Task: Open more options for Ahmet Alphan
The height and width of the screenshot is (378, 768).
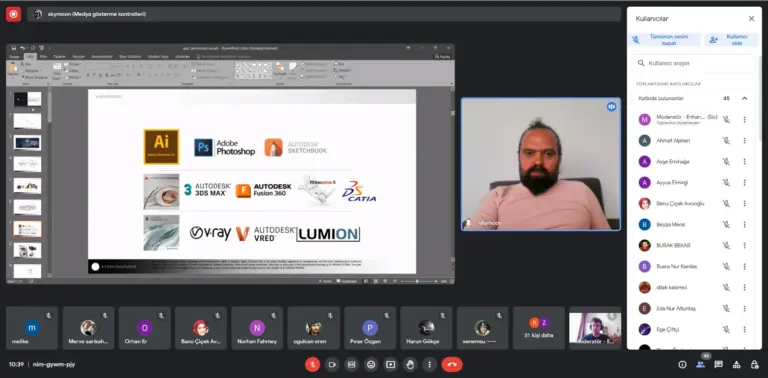Action: point(744,141)
